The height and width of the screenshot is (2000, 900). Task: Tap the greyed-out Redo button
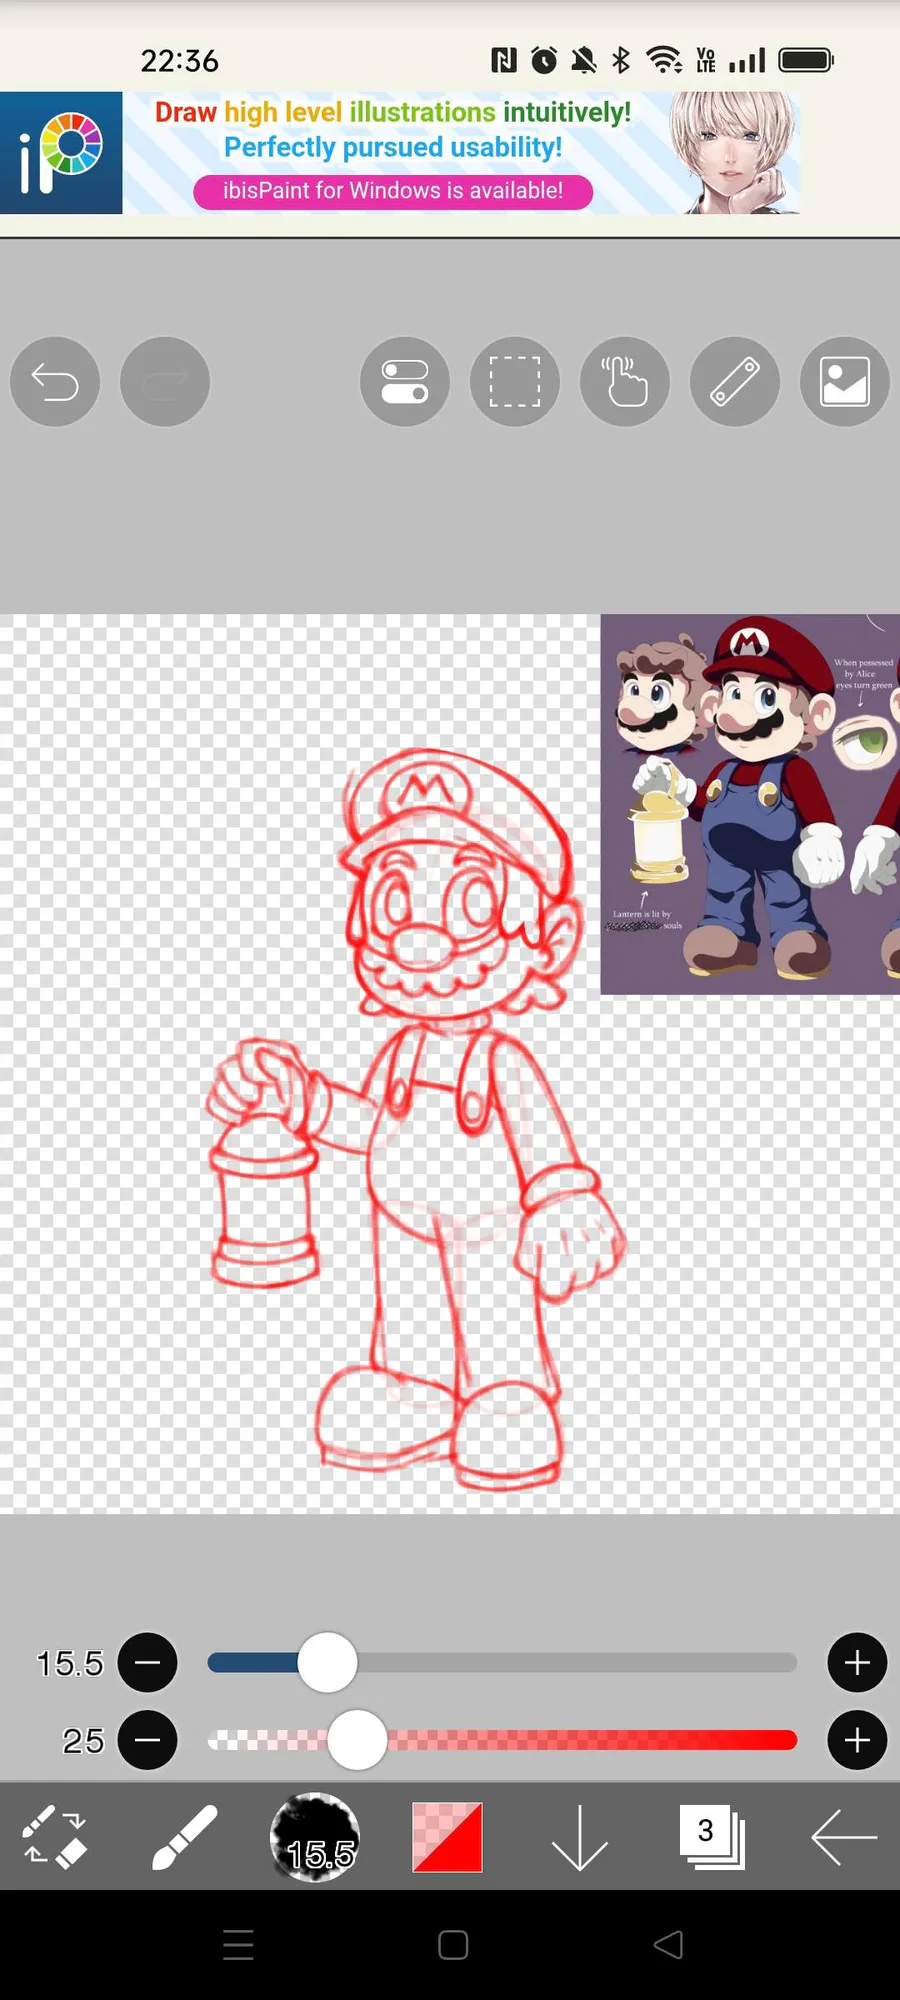pos(165,382)
